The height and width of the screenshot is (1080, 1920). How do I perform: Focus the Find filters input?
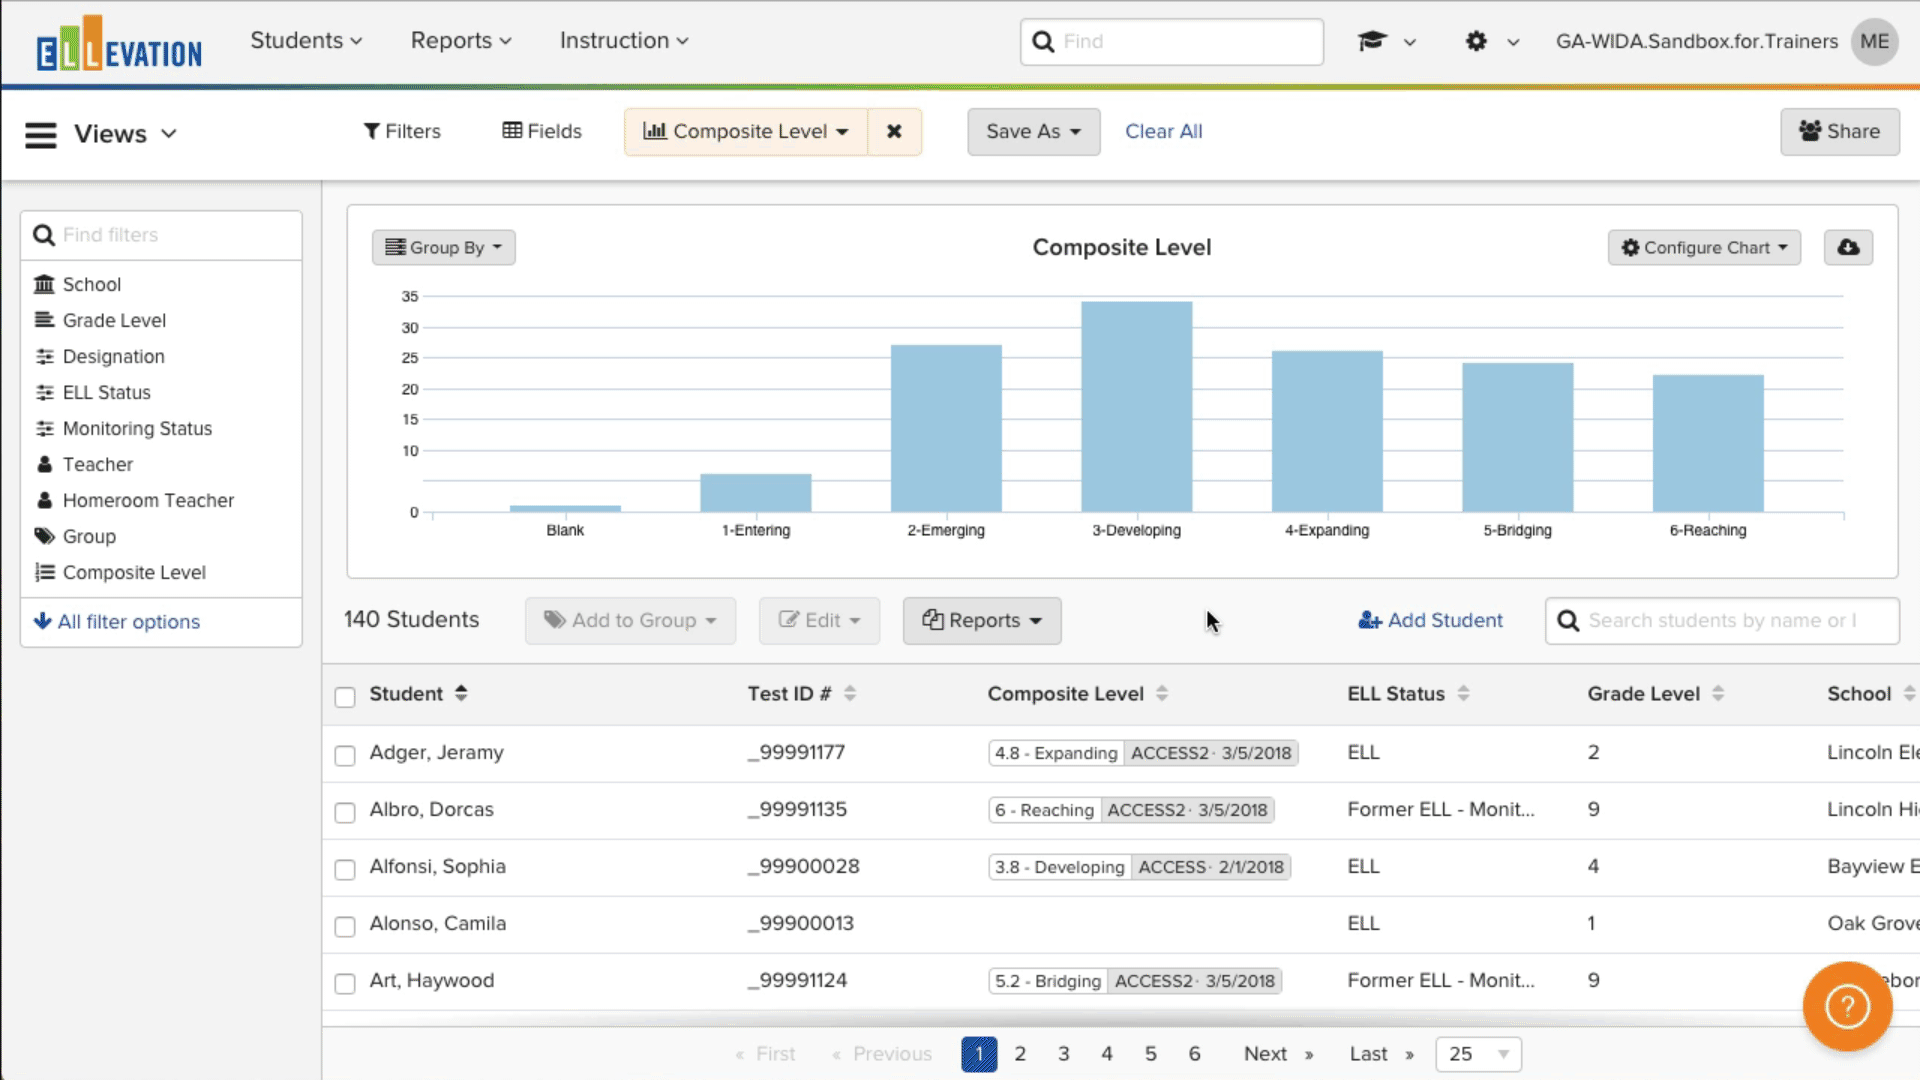click(x=161, y=235)
